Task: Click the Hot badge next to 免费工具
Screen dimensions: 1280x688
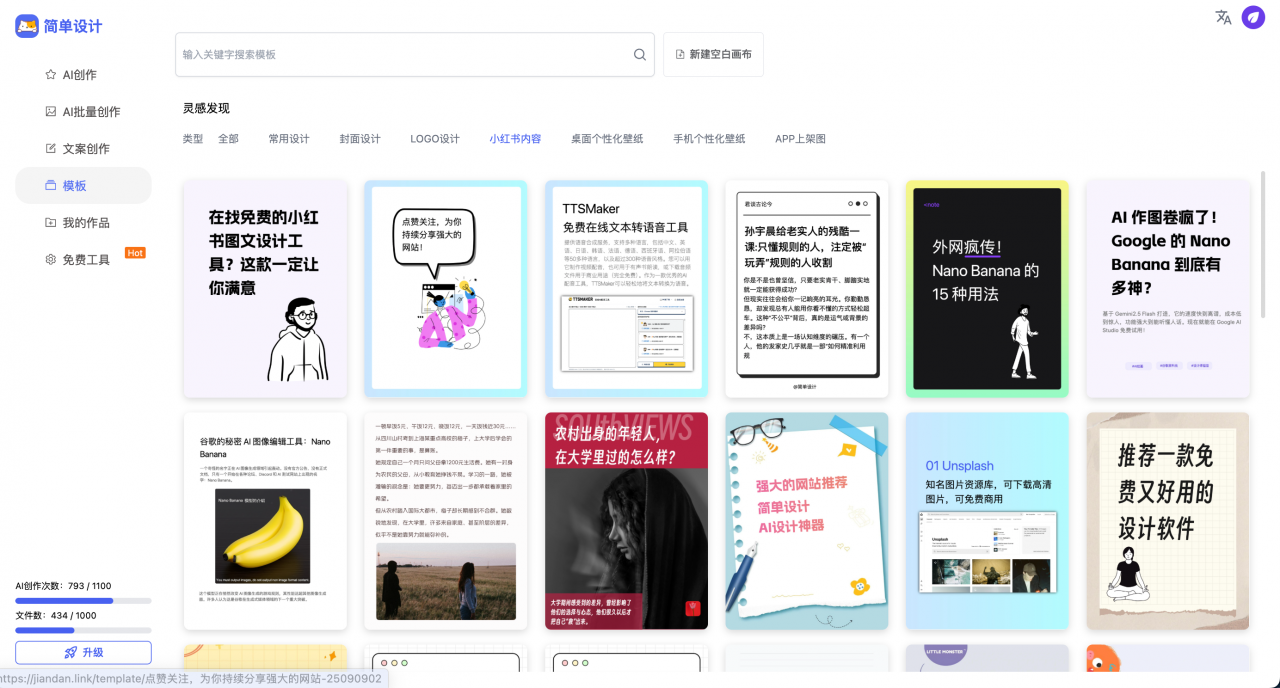Action: (135, 253)
